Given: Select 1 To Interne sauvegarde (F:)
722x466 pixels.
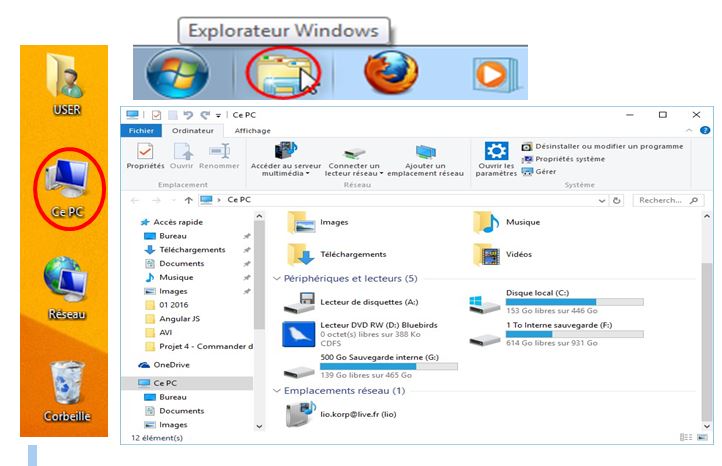Looking at the screenshot, I should click(x=556, y=334).
